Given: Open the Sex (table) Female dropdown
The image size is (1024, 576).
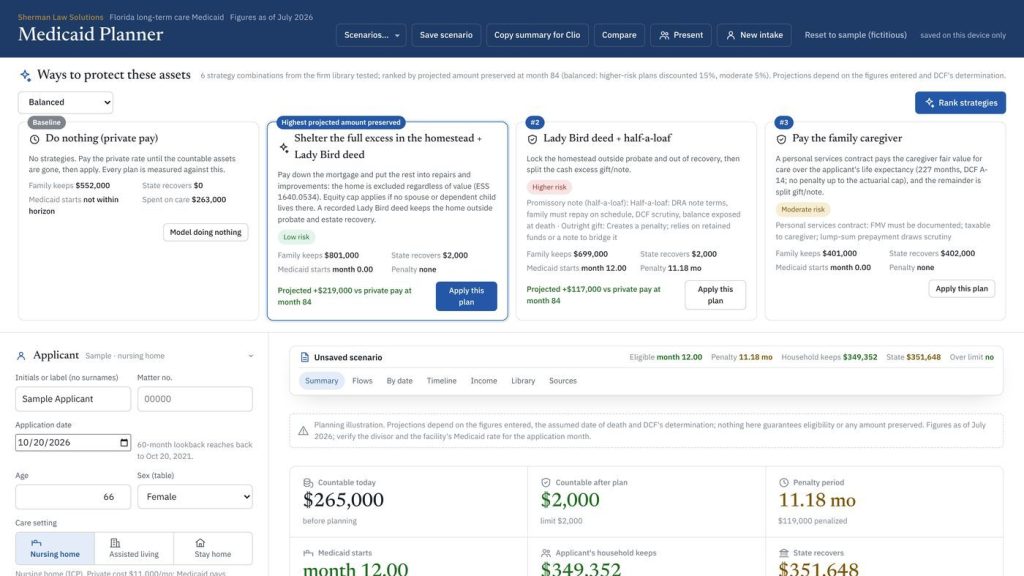Looking at the screenshot, I should (x=195, y=497).
